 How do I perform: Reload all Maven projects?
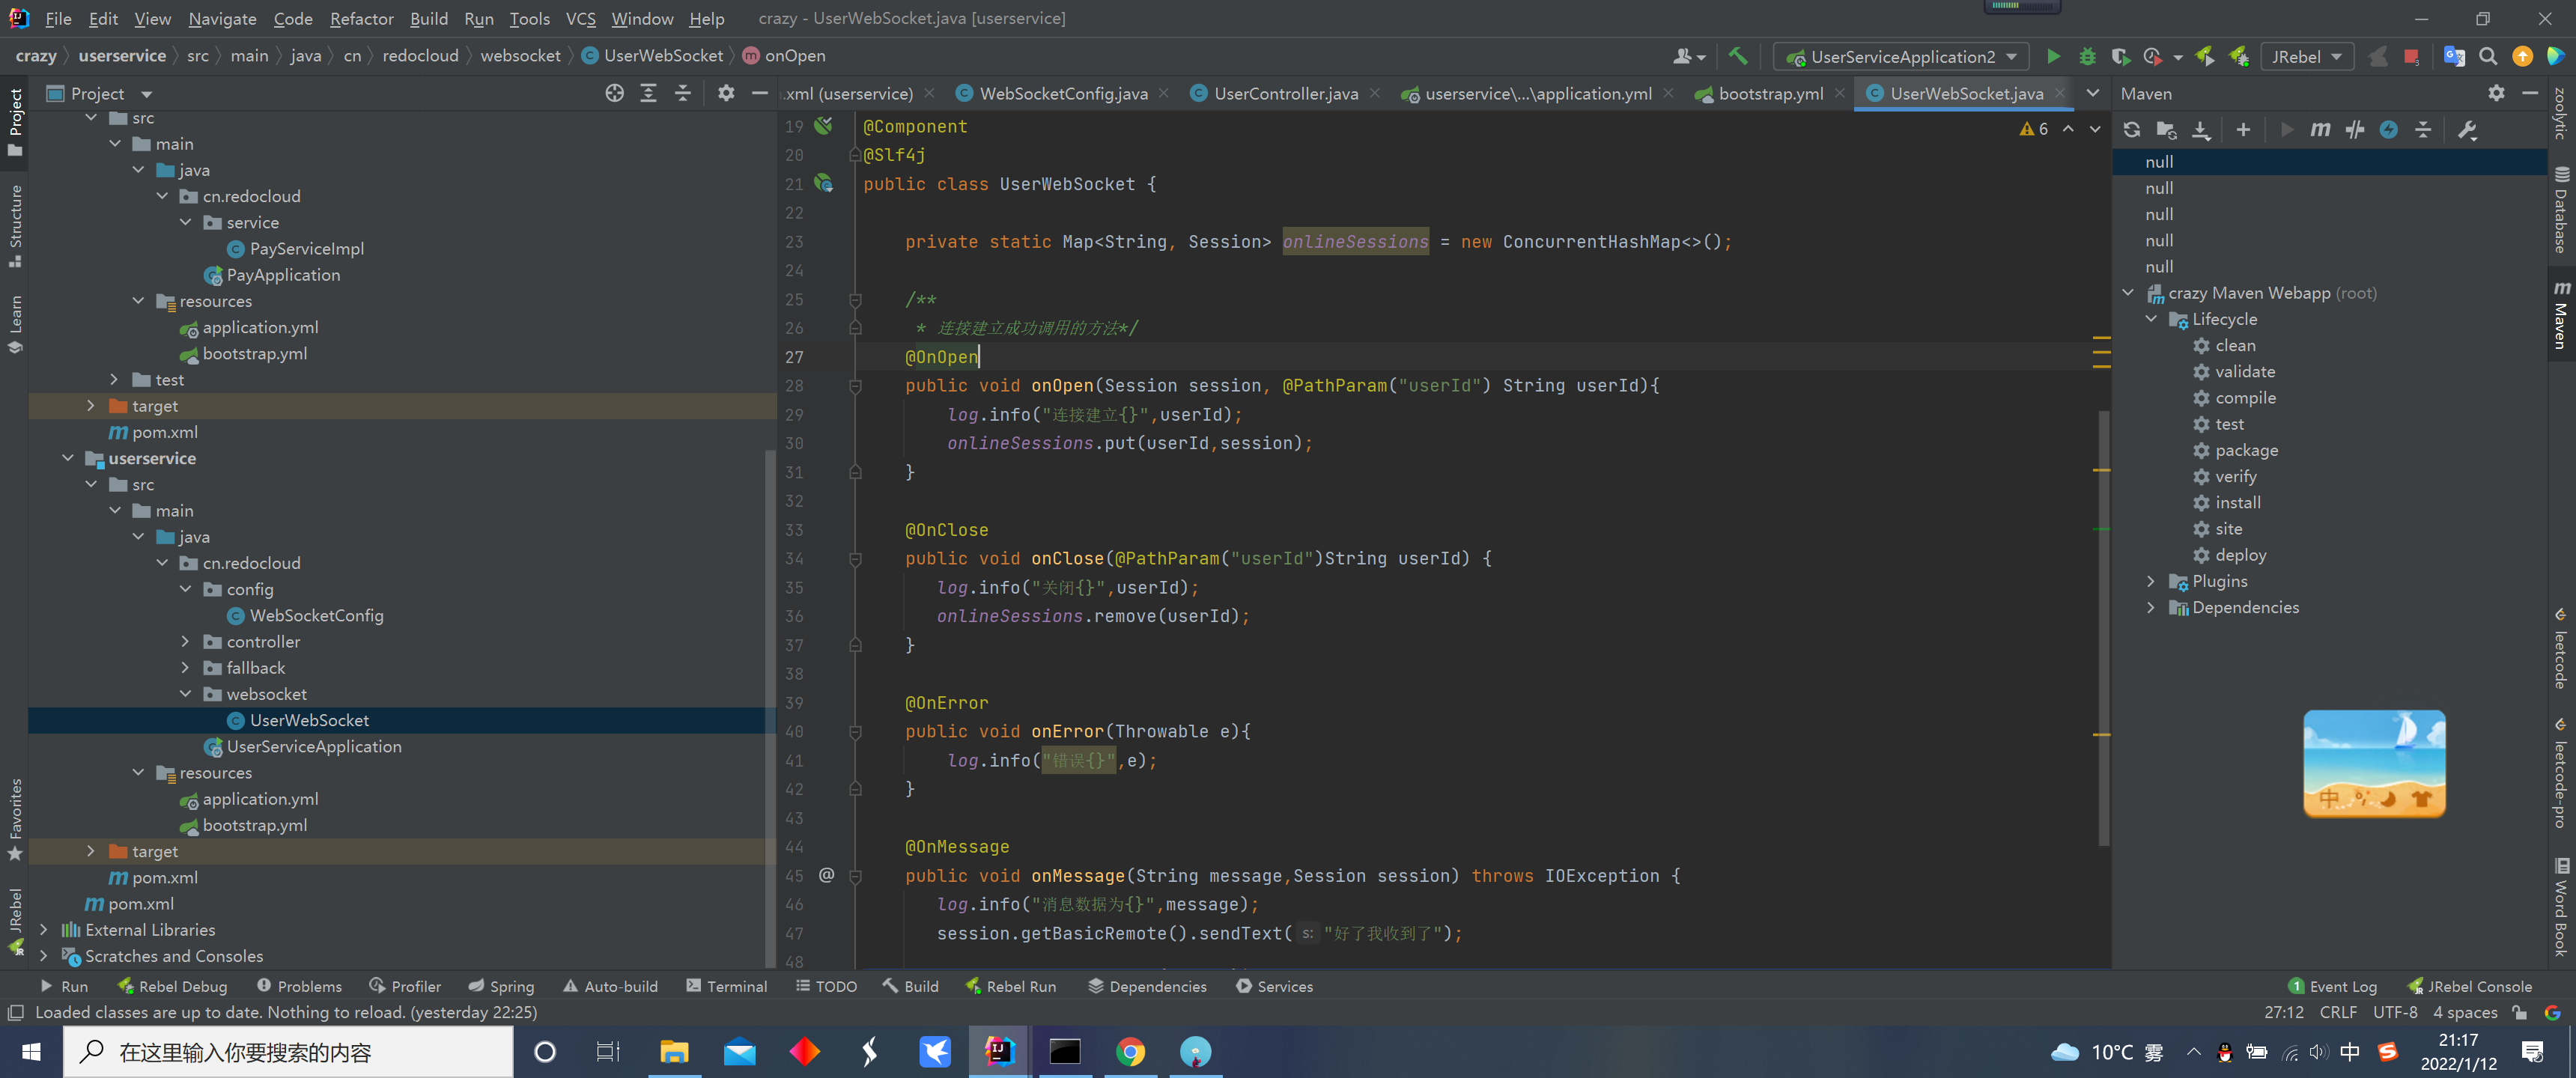[x=2131, y=130]
